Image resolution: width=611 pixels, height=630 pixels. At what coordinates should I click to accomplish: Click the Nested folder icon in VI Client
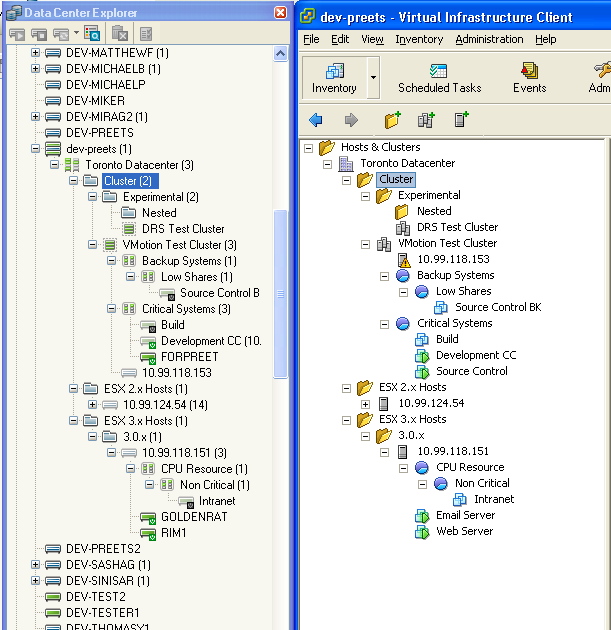(x=402, y=211)
